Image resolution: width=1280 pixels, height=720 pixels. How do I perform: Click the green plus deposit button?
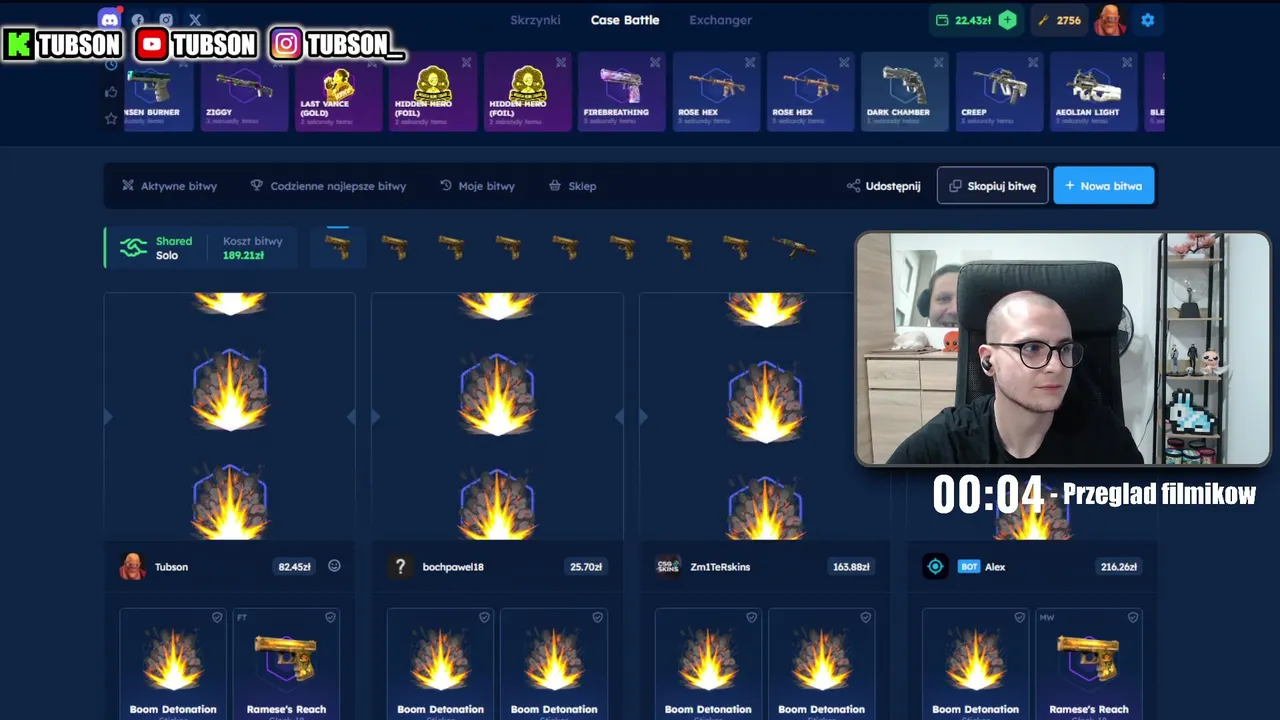tap(1007, 20)
